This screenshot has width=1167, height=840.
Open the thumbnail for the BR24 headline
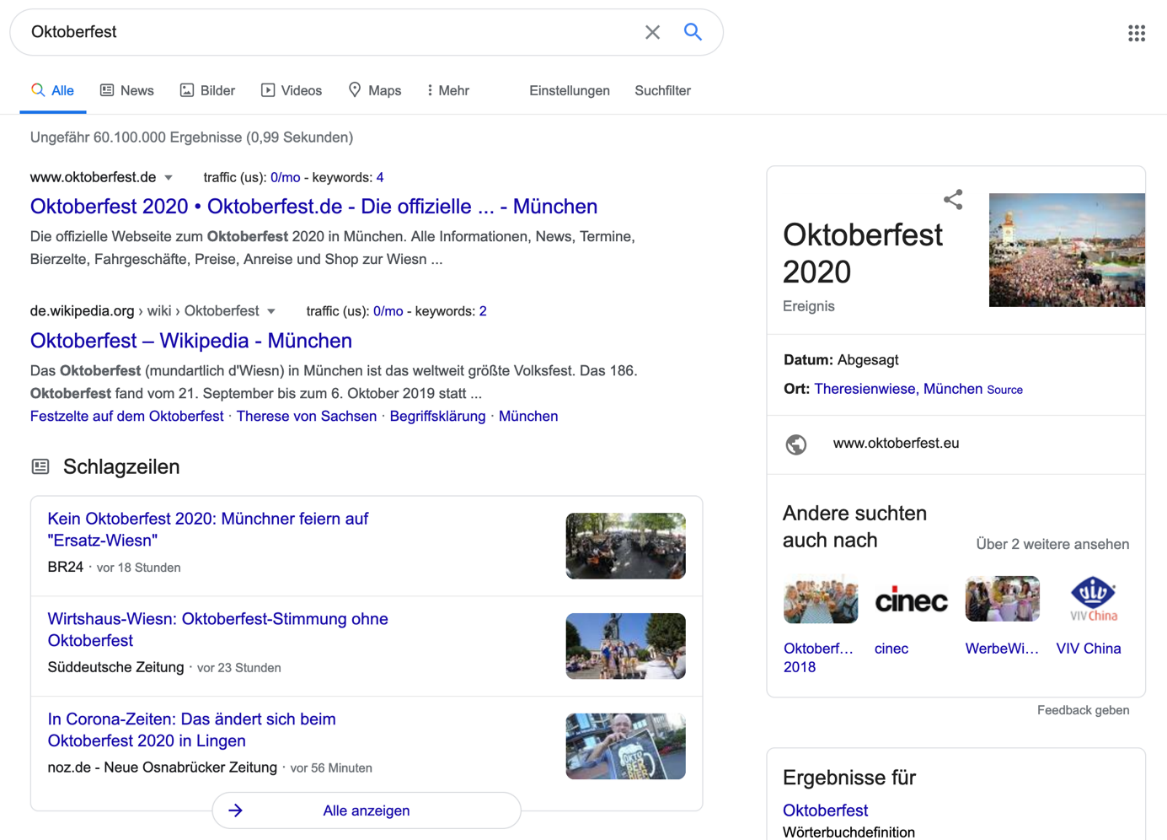(x=626, y=546)
